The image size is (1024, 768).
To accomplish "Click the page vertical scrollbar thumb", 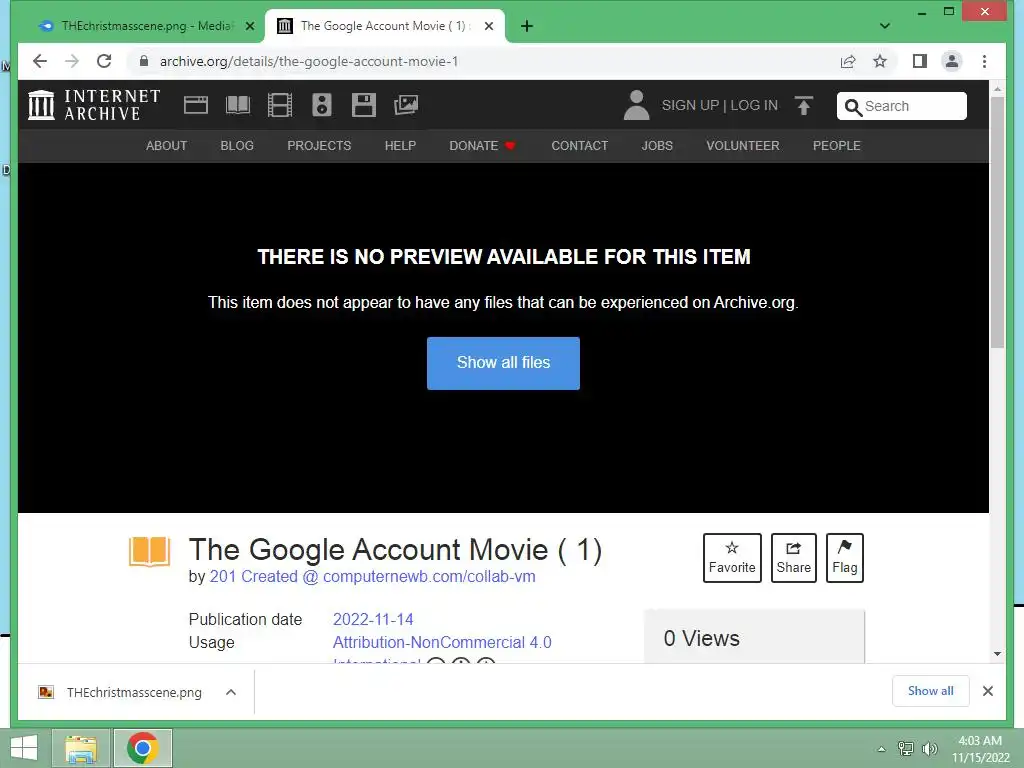I will pyautogui.click(x=997, y=222).
